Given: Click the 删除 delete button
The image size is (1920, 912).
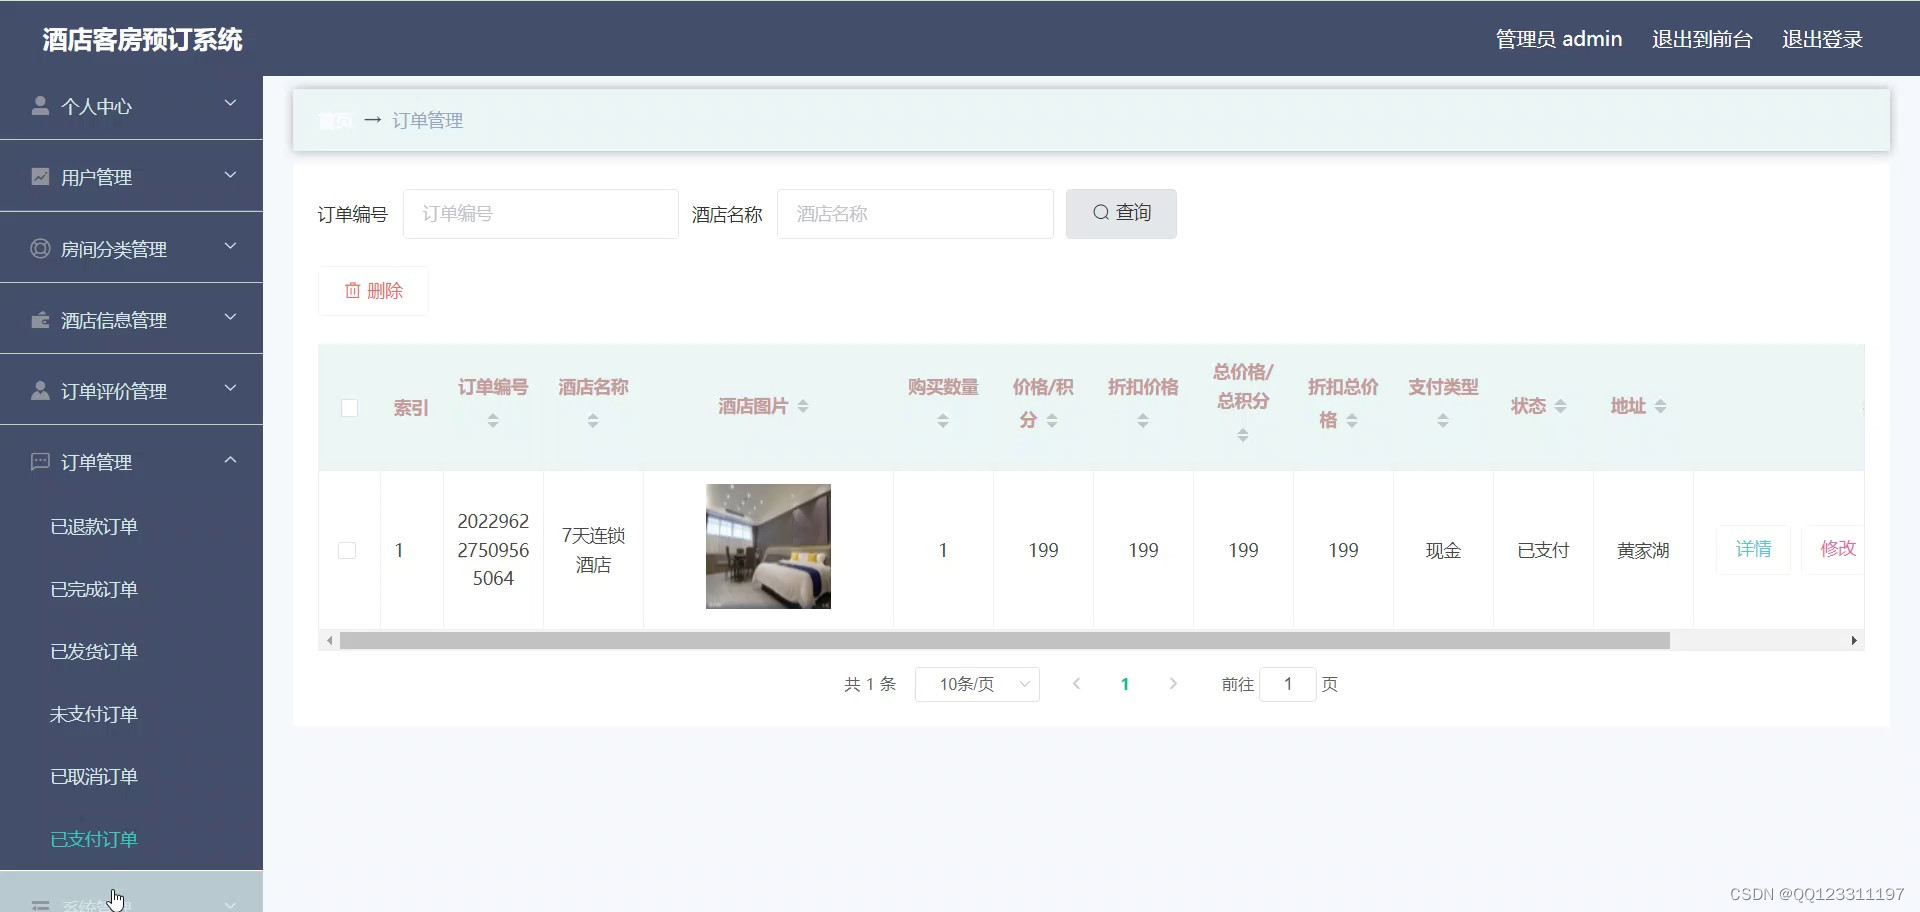Looking at the screenshot, I should pyautogui.click(x=373, y=291).
